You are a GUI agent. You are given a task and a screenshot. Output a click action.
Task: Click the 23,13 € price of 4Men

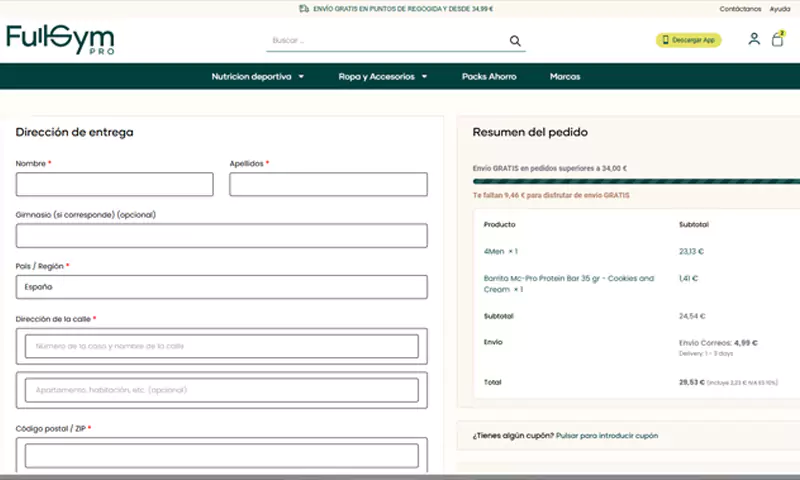coord(691,251)
